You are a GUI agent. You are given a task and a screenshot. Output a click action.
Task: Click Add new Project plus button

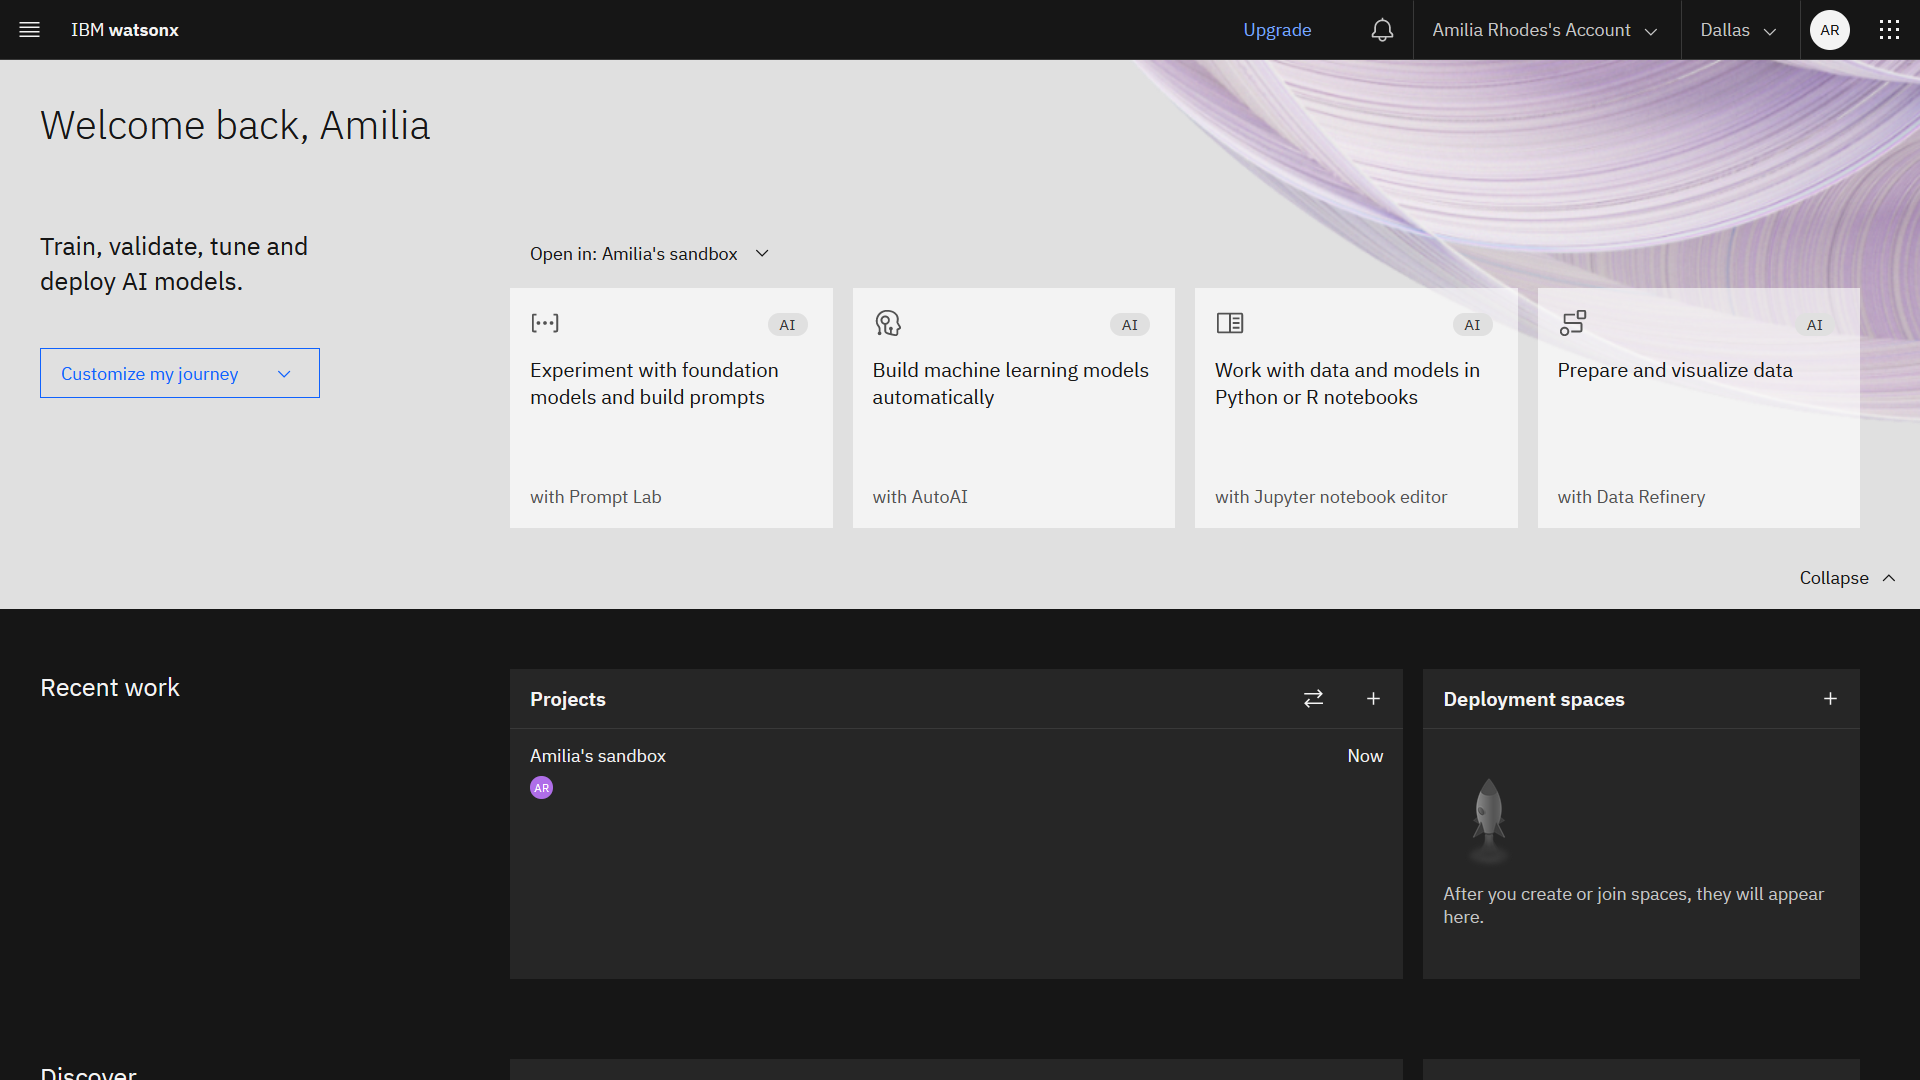pos(1373,696)
